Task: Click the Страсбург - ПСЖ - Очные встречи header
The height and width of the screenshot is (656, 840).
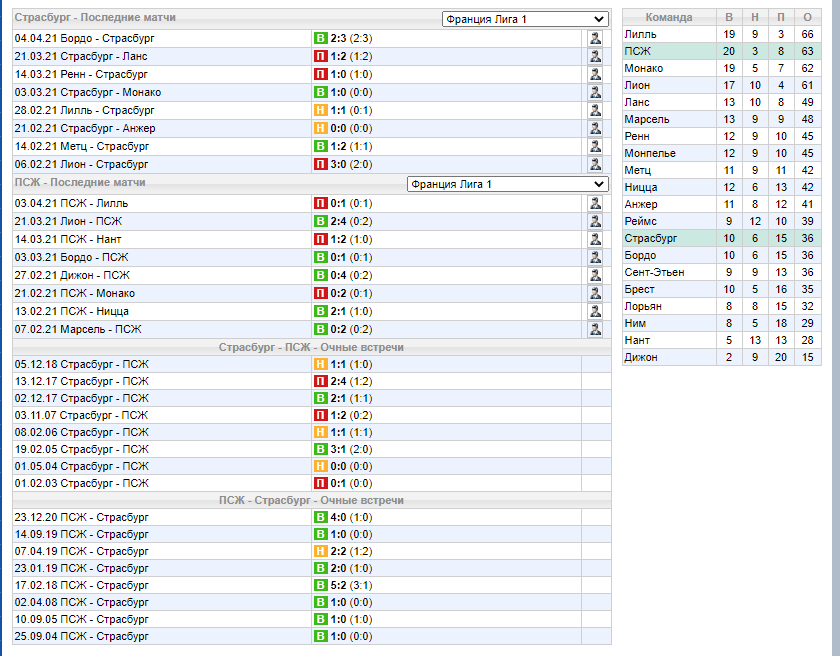Action: [x=311, y=348]
